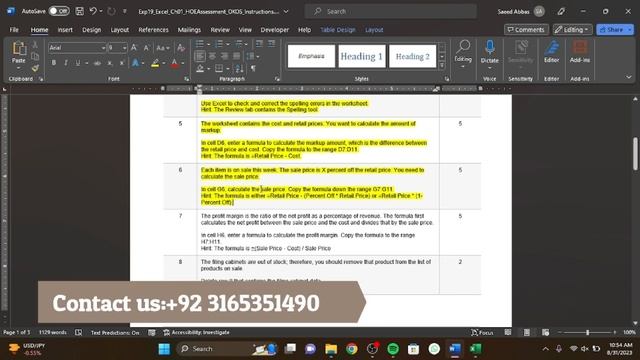Toggle Subscript formatting
This screenshot has width=640, height=360.
[x=110, y=63]
